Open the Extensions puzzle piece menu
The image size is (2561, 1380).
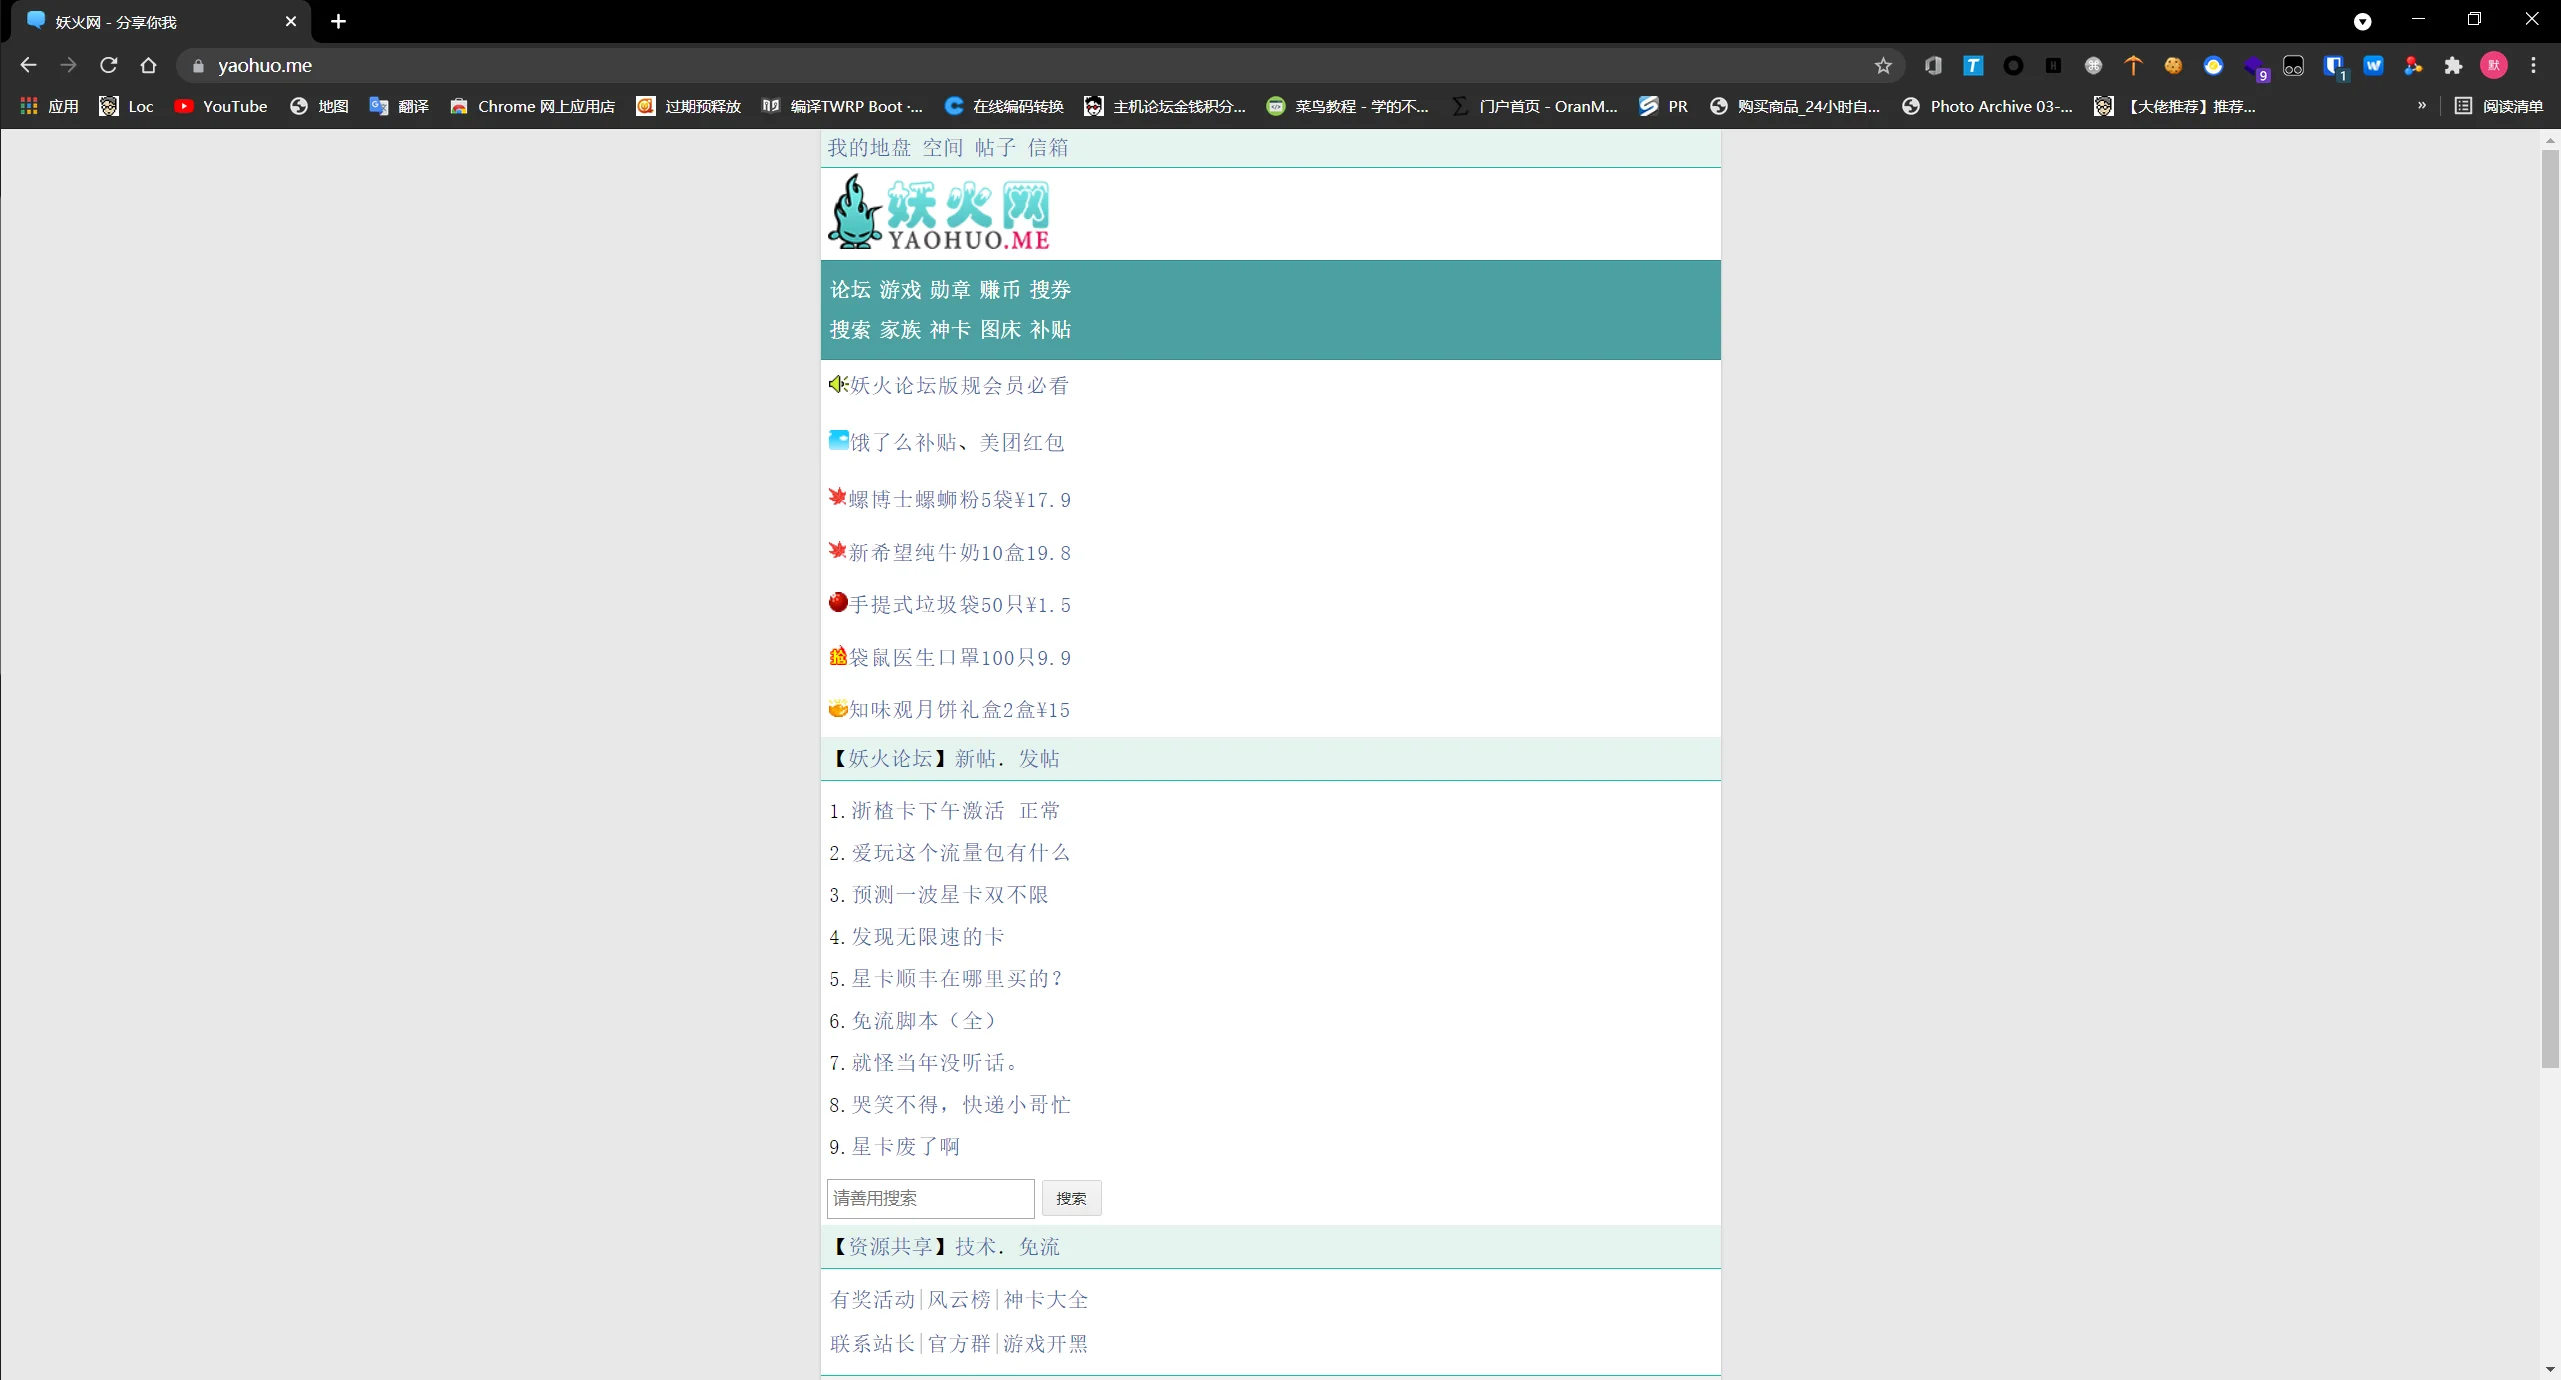2453,66
